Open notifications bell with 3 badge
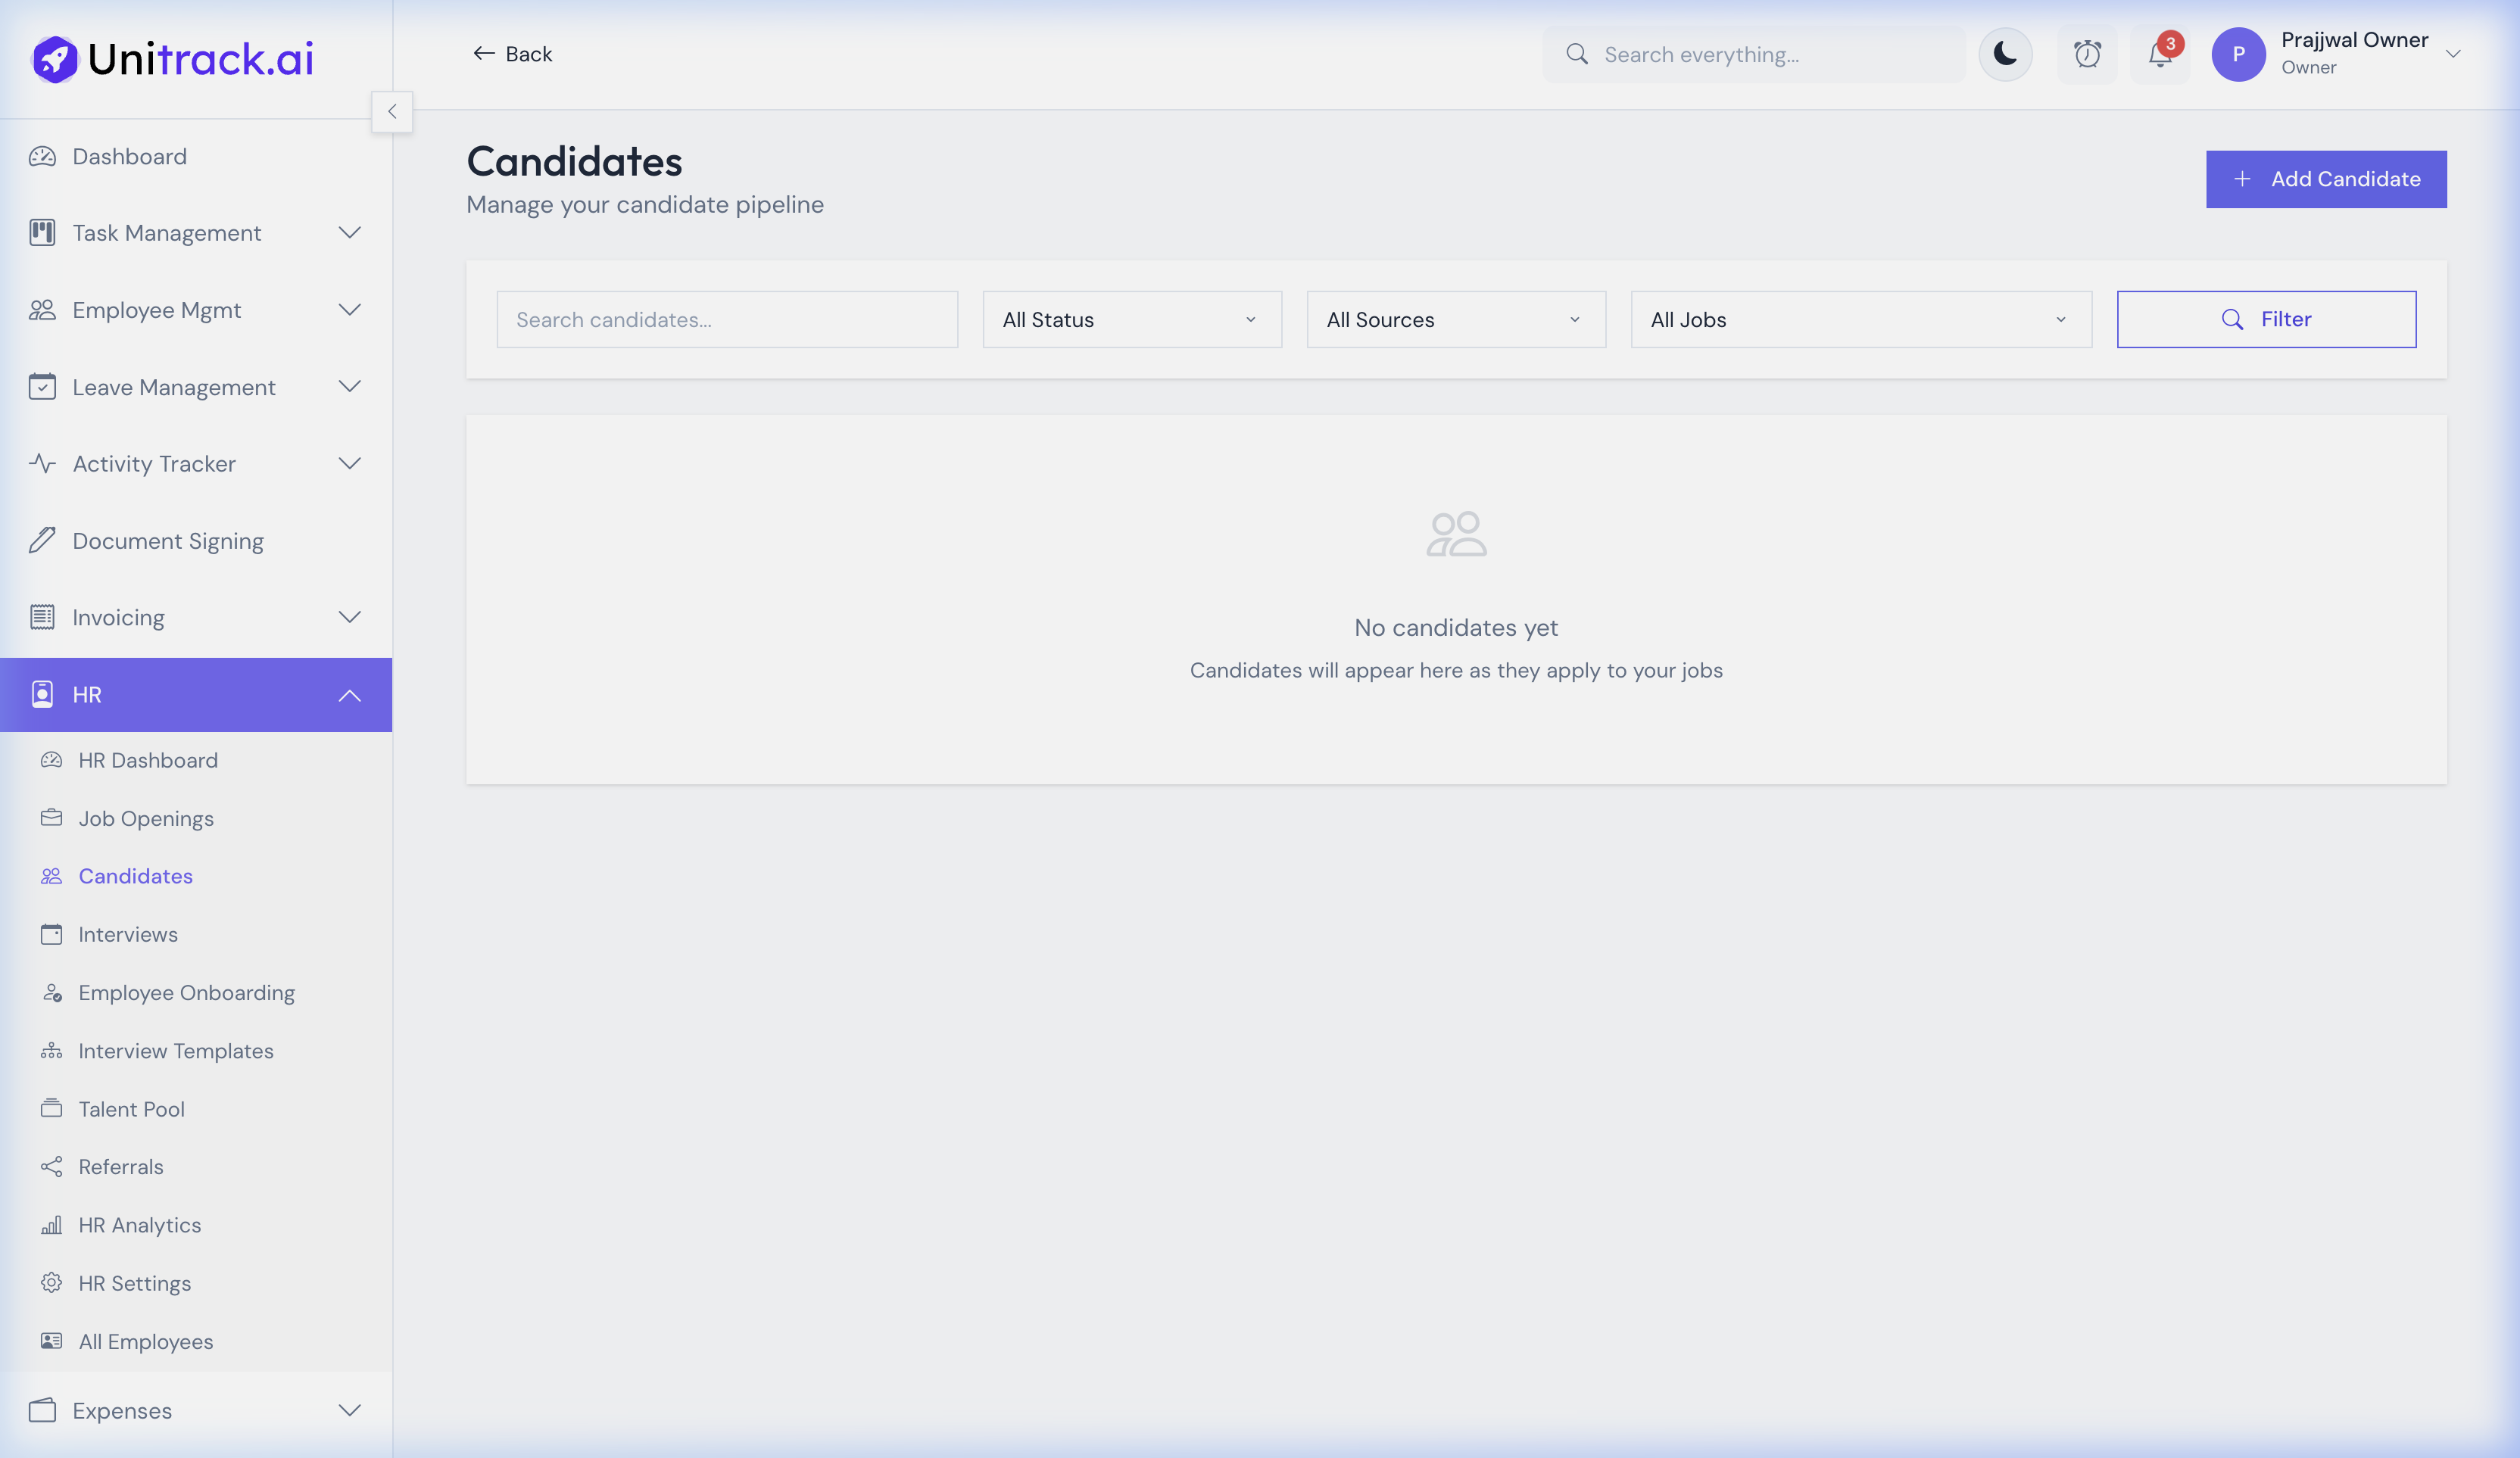Viewport: 2520px width, 1458px height. (x=2159, y=54)
